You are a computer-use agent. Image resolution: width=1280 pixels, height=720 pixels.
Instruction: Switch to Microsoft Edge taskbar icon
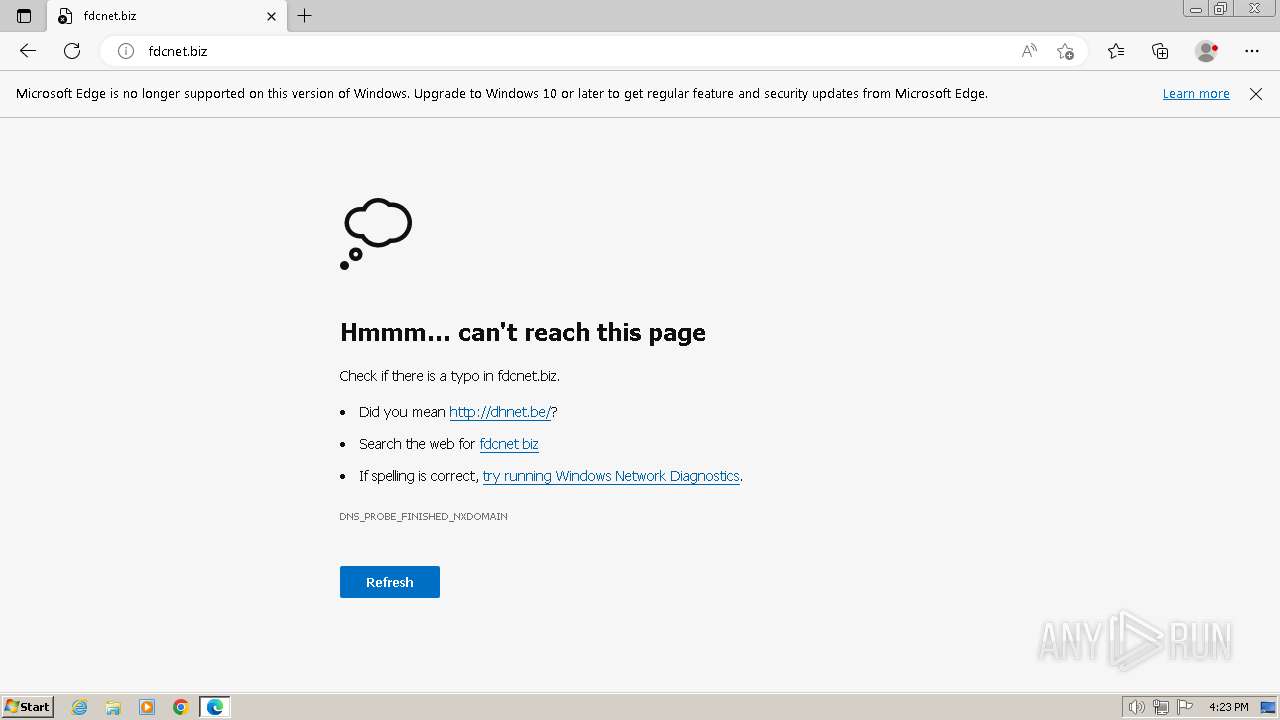215,707
